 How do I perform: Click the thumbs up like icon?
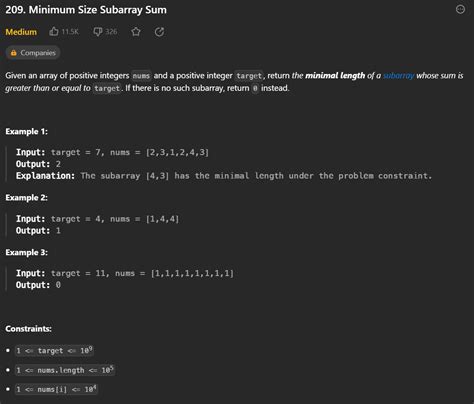click(54, 32)
